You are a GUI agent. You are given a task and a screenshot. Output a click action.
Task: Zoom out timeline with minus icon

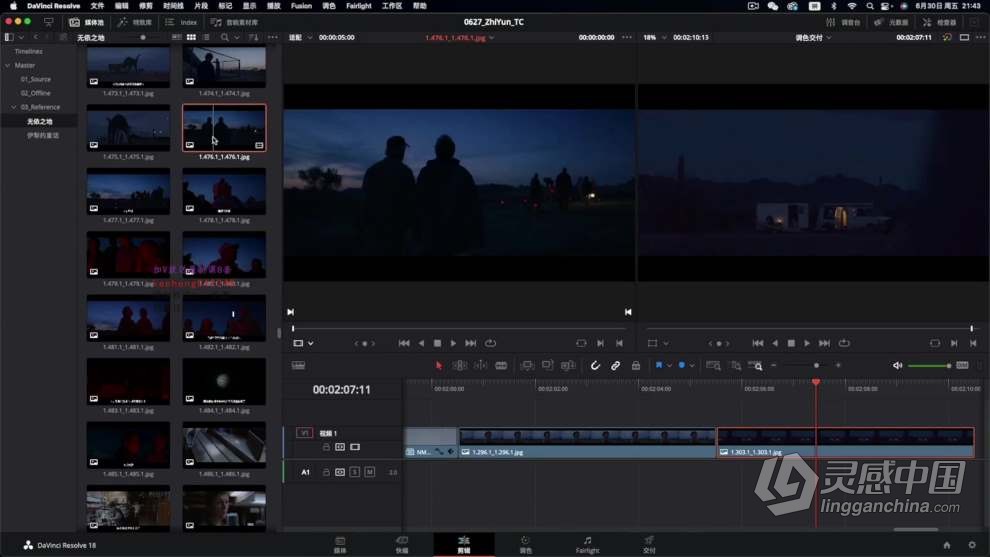tap(773, 366)
